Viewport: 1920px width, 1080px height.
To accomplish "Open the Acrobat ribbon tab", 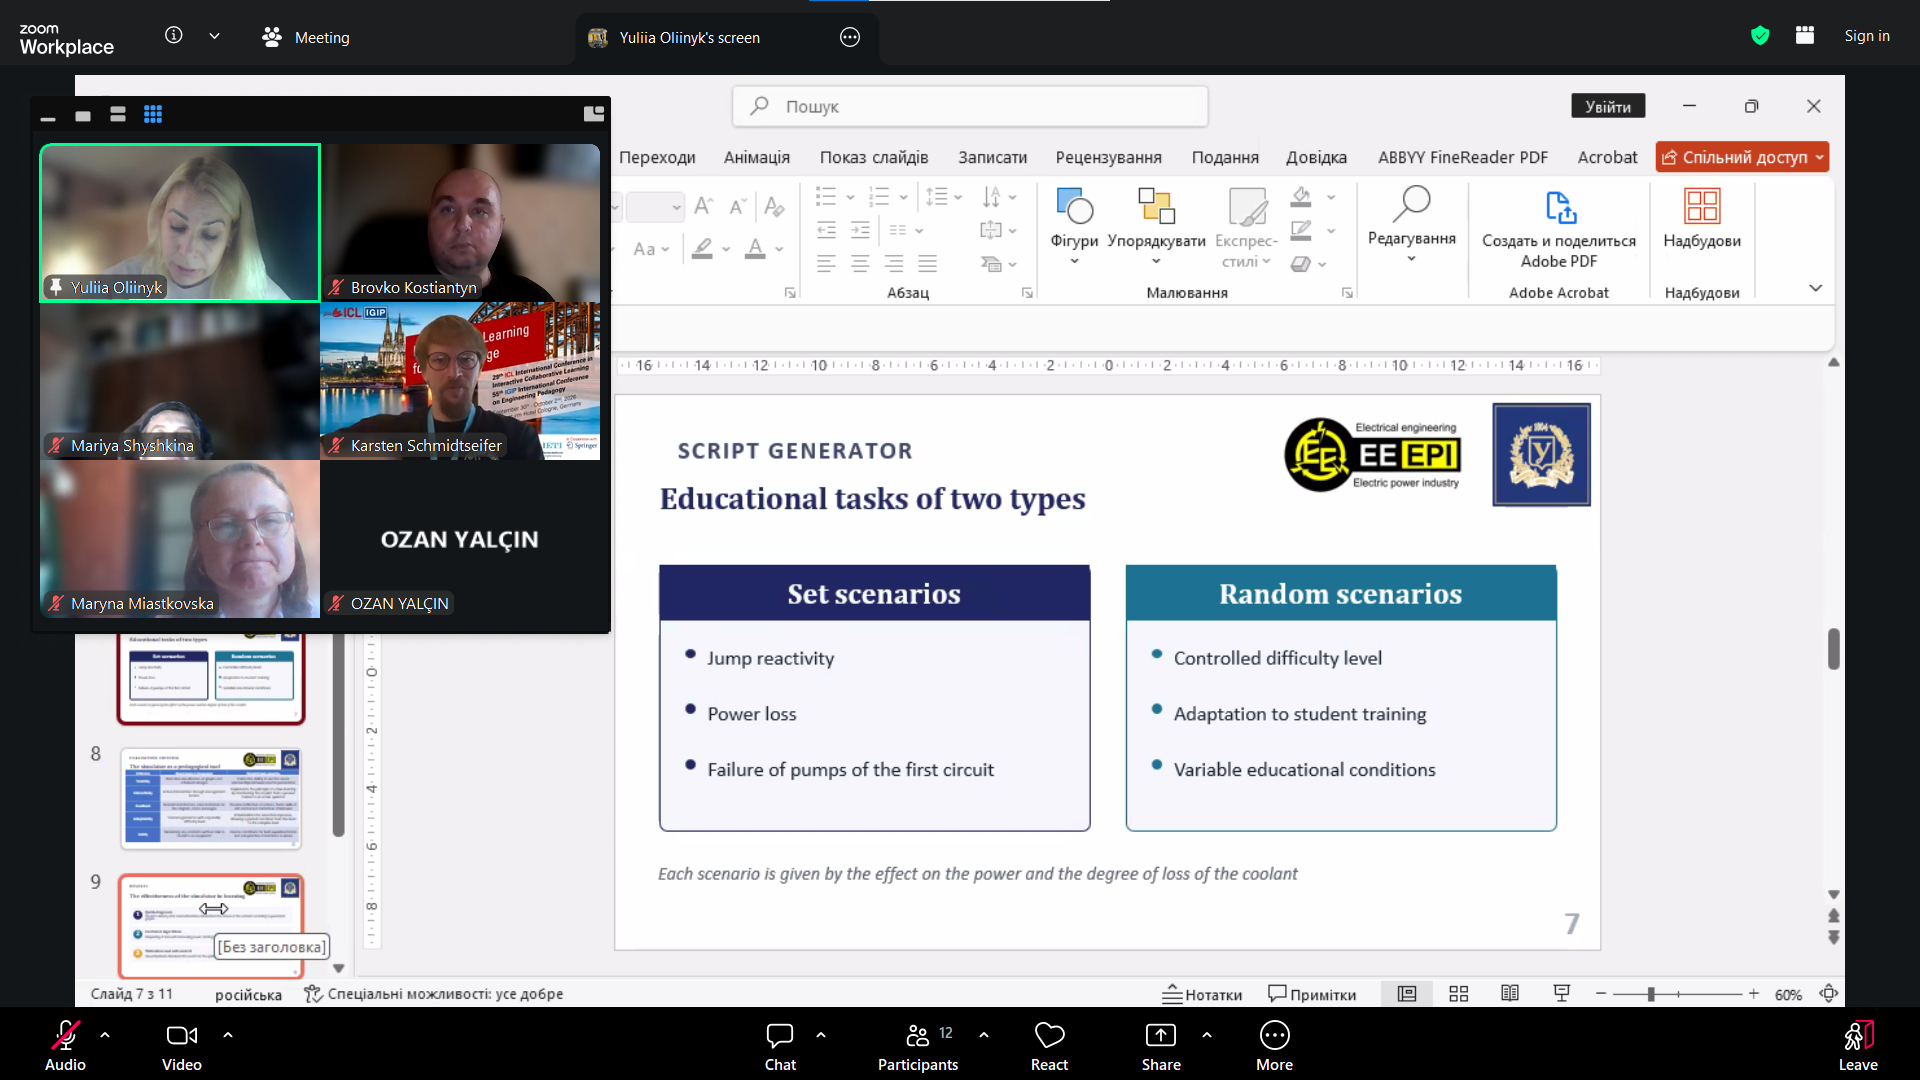I will (x=1607, y=157).
